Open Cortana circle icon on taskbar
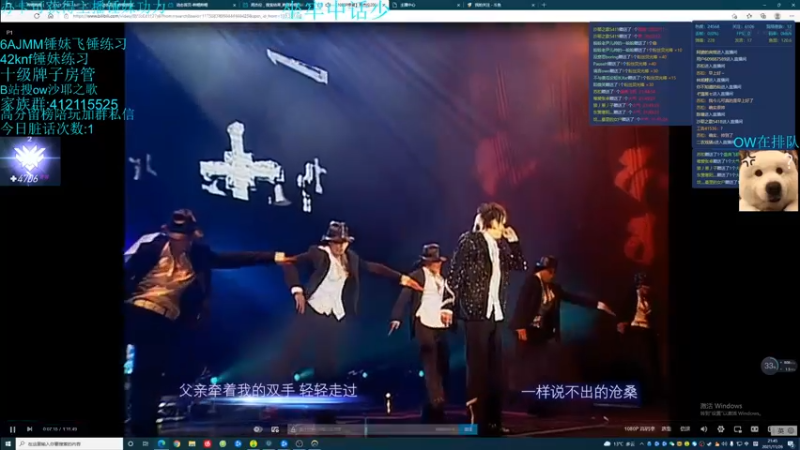Screen dimensions: 800x450 pos(131,444)
